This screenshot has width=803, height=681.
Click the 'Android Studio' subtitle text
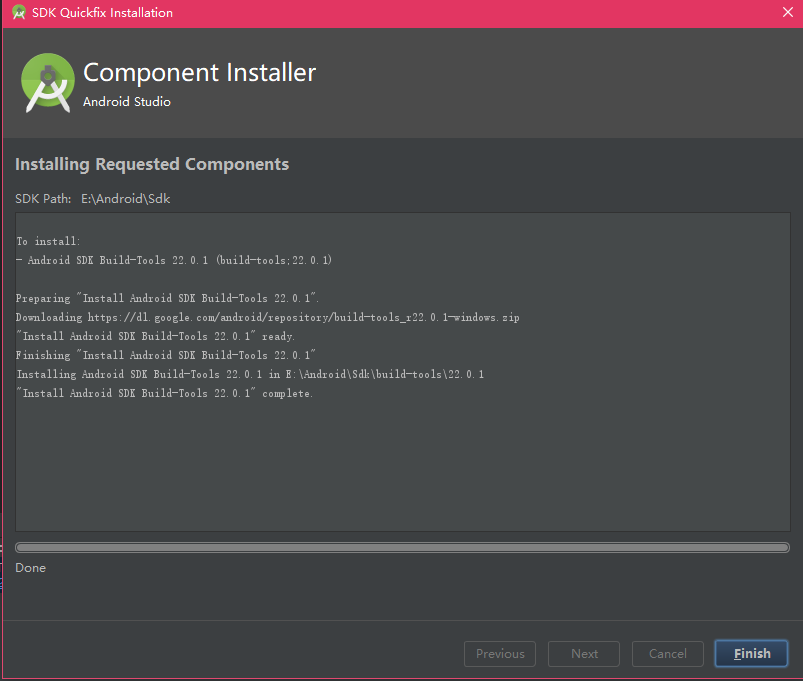click(127, 101)
